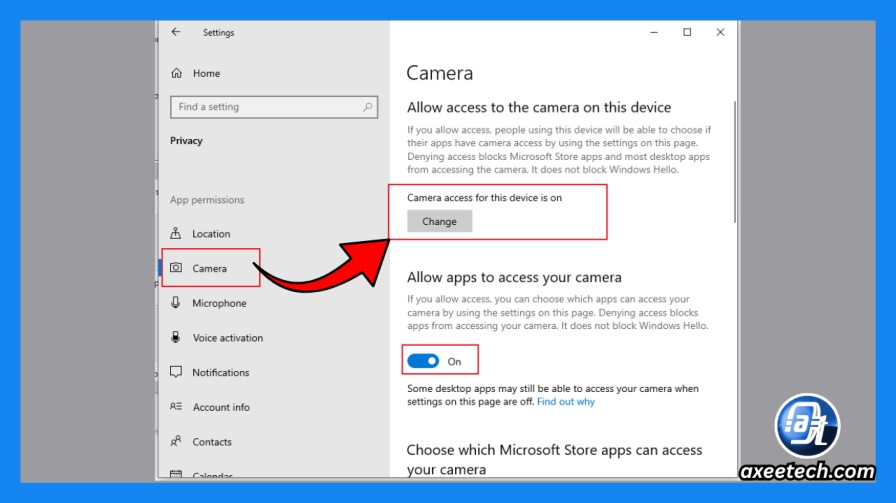Open Microphone permissions
This screenshot has height=503, width=896.
click(x=219, y=303)
